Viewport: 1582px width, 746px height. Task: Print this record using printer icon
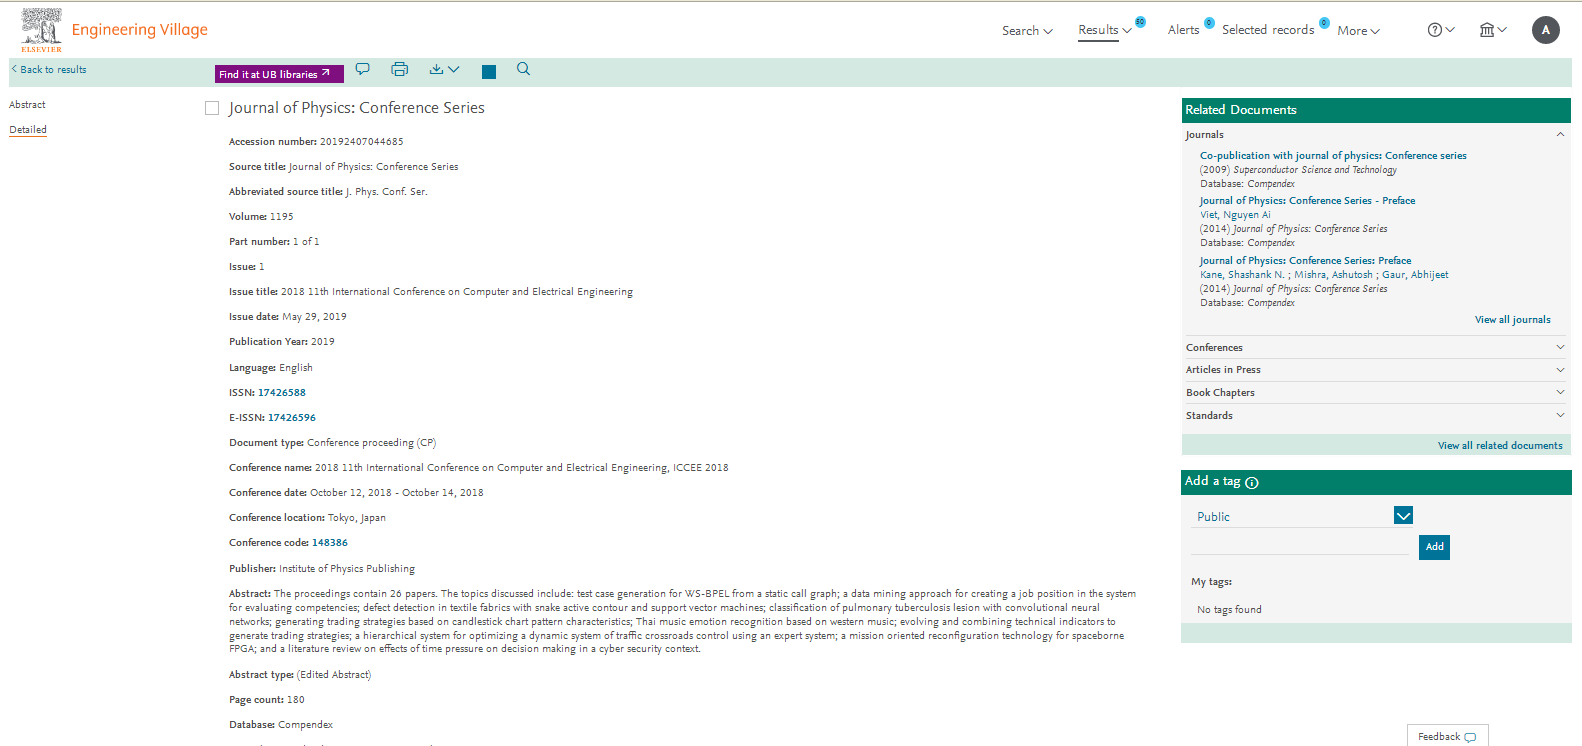(400, 69)
